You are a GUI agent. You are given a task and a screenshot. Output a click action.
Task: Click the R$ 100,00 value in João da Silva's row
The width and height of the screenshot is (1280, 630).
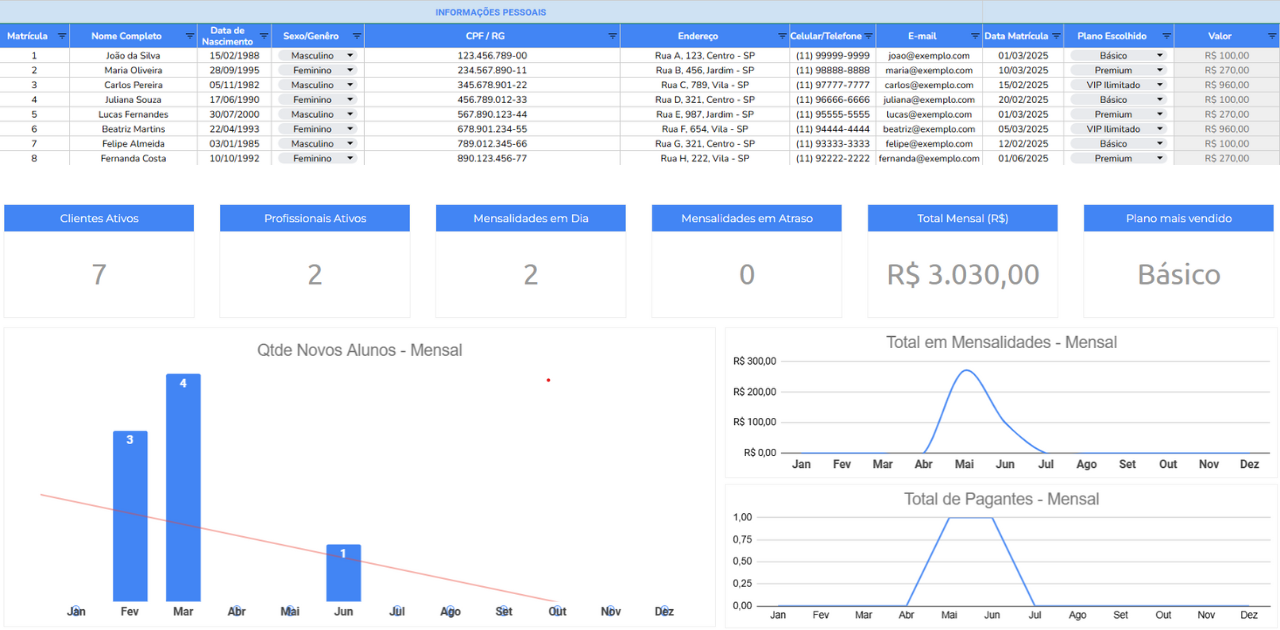[x=1227, y=56]
